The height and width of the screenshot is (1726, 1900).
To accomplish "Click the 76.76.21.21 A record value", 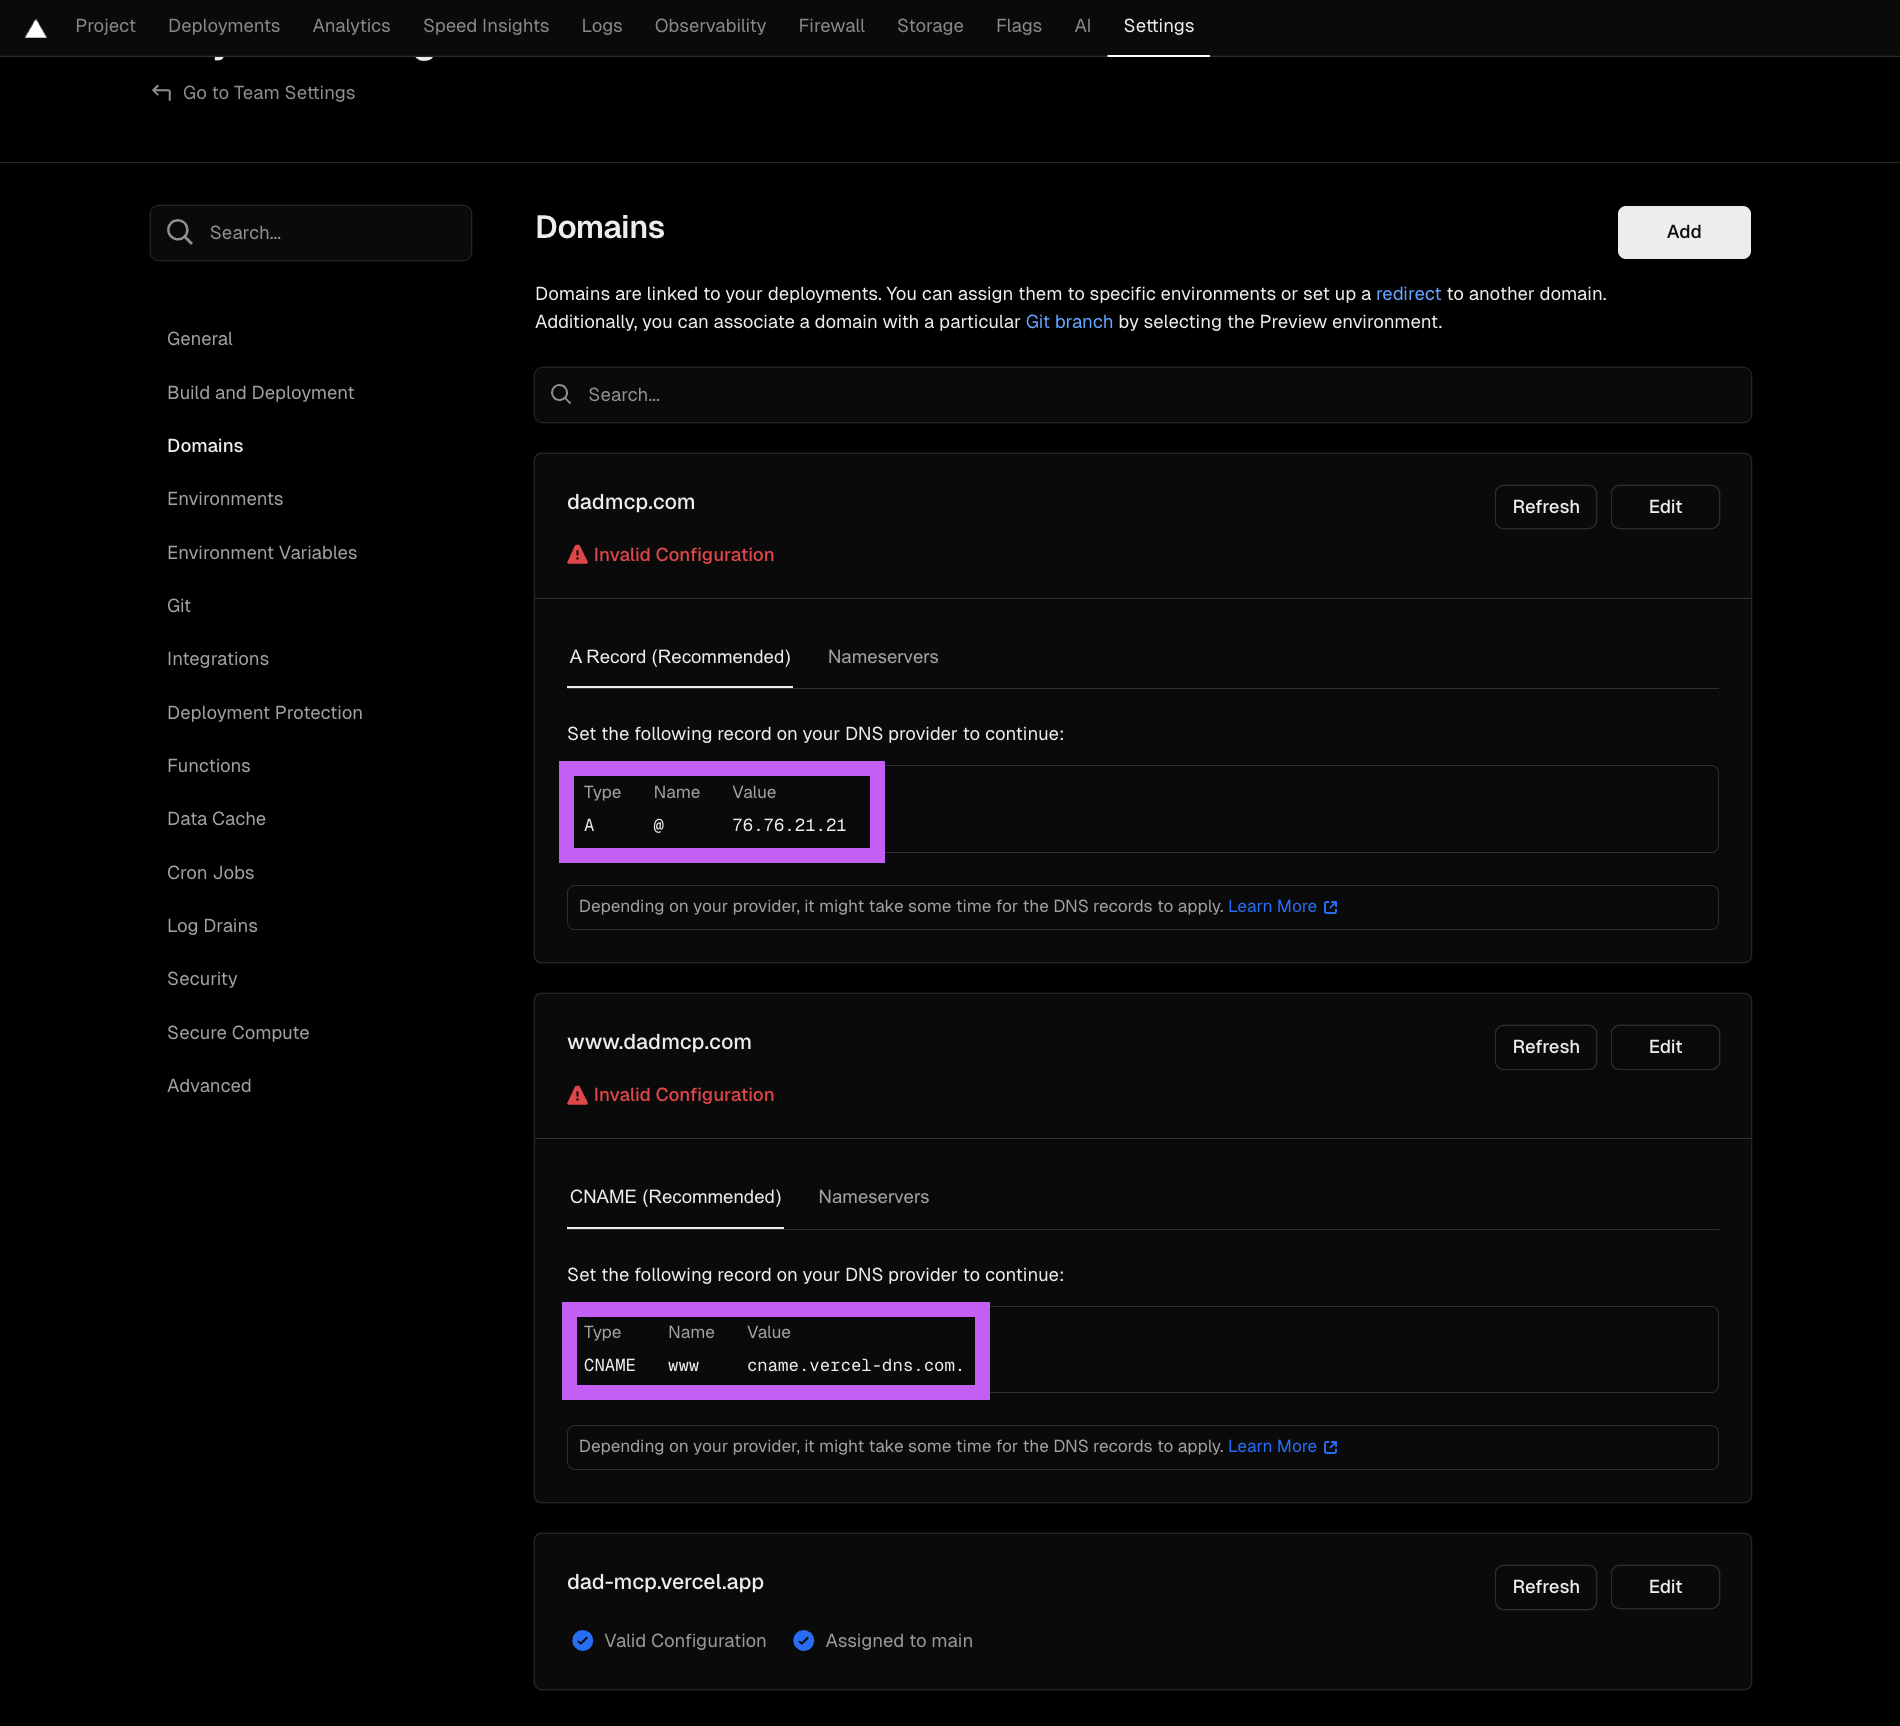I will click(x=789, y=825).
